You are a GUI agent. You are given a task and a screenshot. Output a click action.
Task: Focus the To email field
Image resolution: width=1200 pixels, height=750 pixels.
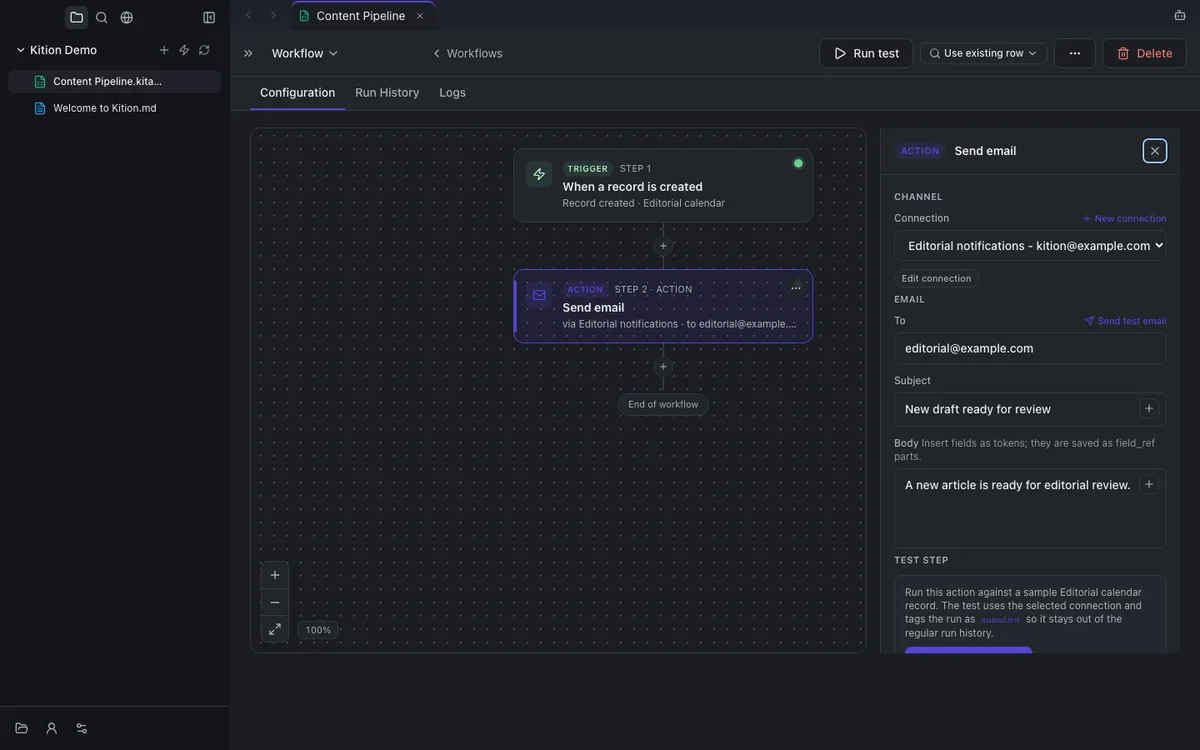pyautogui.click(x=1030, y=348)
